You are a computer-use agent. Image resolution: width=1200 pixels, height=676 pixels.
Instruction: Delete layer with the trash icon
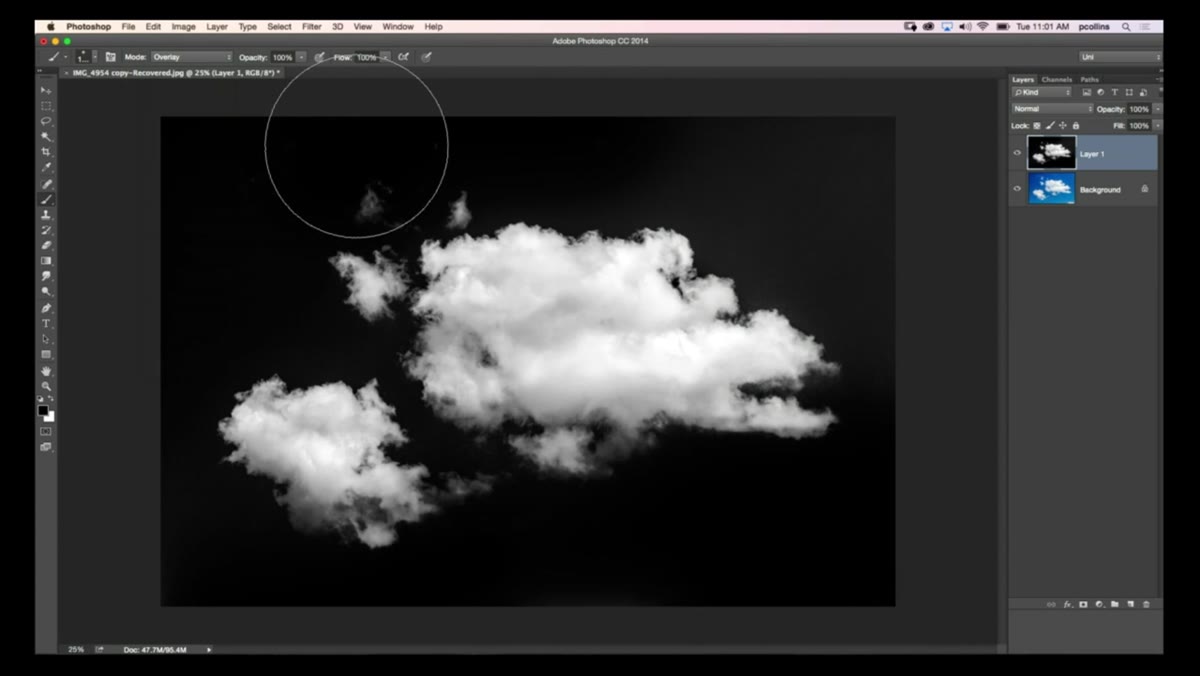(1146, 604)
